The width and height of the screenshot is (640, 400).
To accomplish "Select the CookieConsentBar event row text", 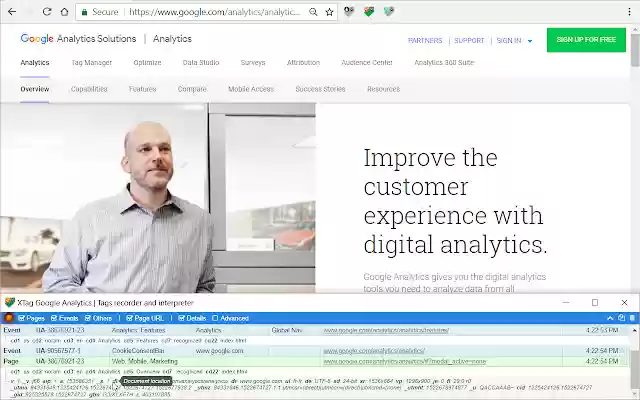I will [138, 351].
